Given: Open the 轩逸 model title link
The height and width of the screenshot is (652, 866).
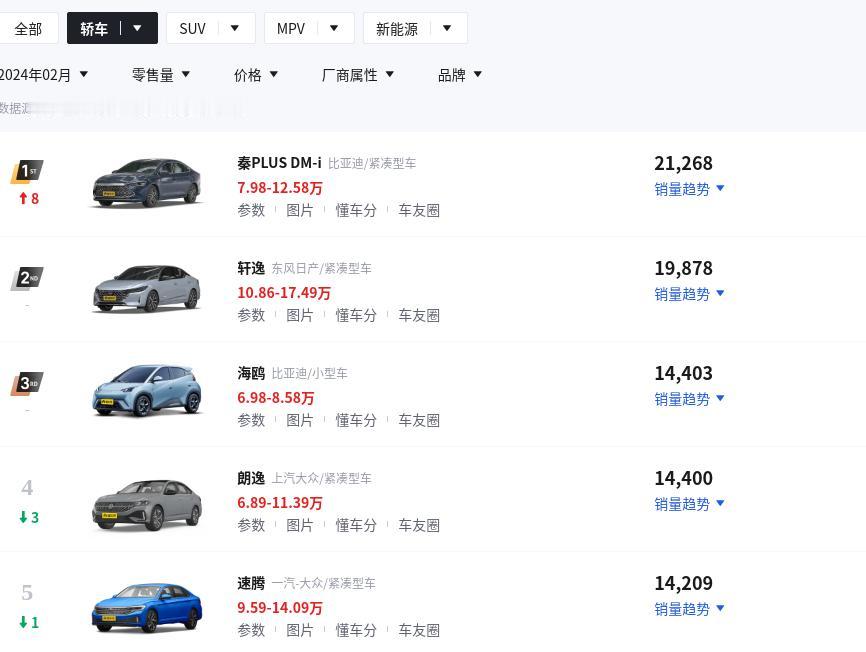Looking at the screenshot, I should tap(251, 268).
